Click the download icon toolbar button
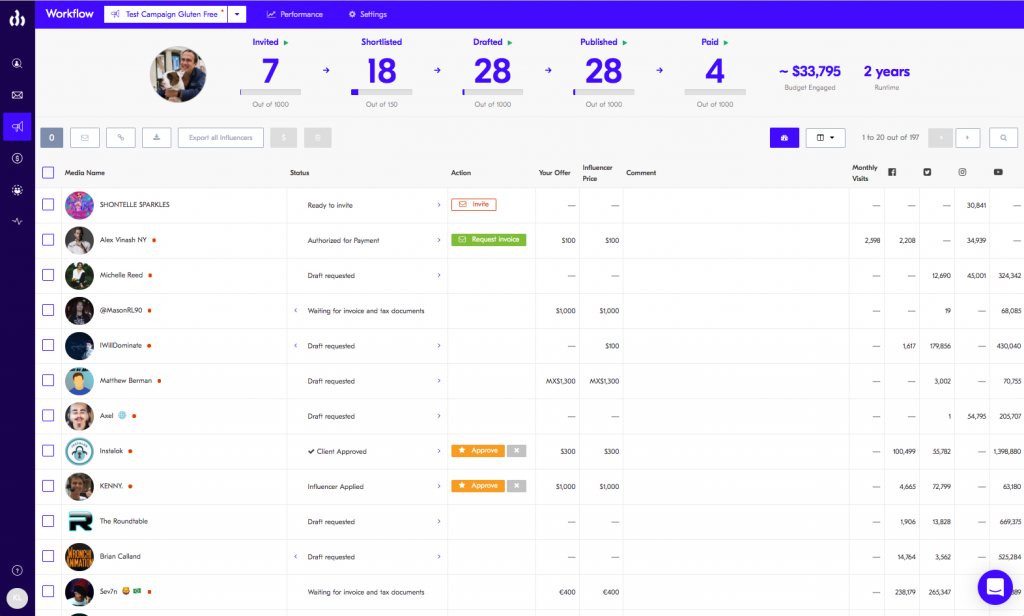The width and height of the screenshot is (1024, 616). click(x=157, y=138)
